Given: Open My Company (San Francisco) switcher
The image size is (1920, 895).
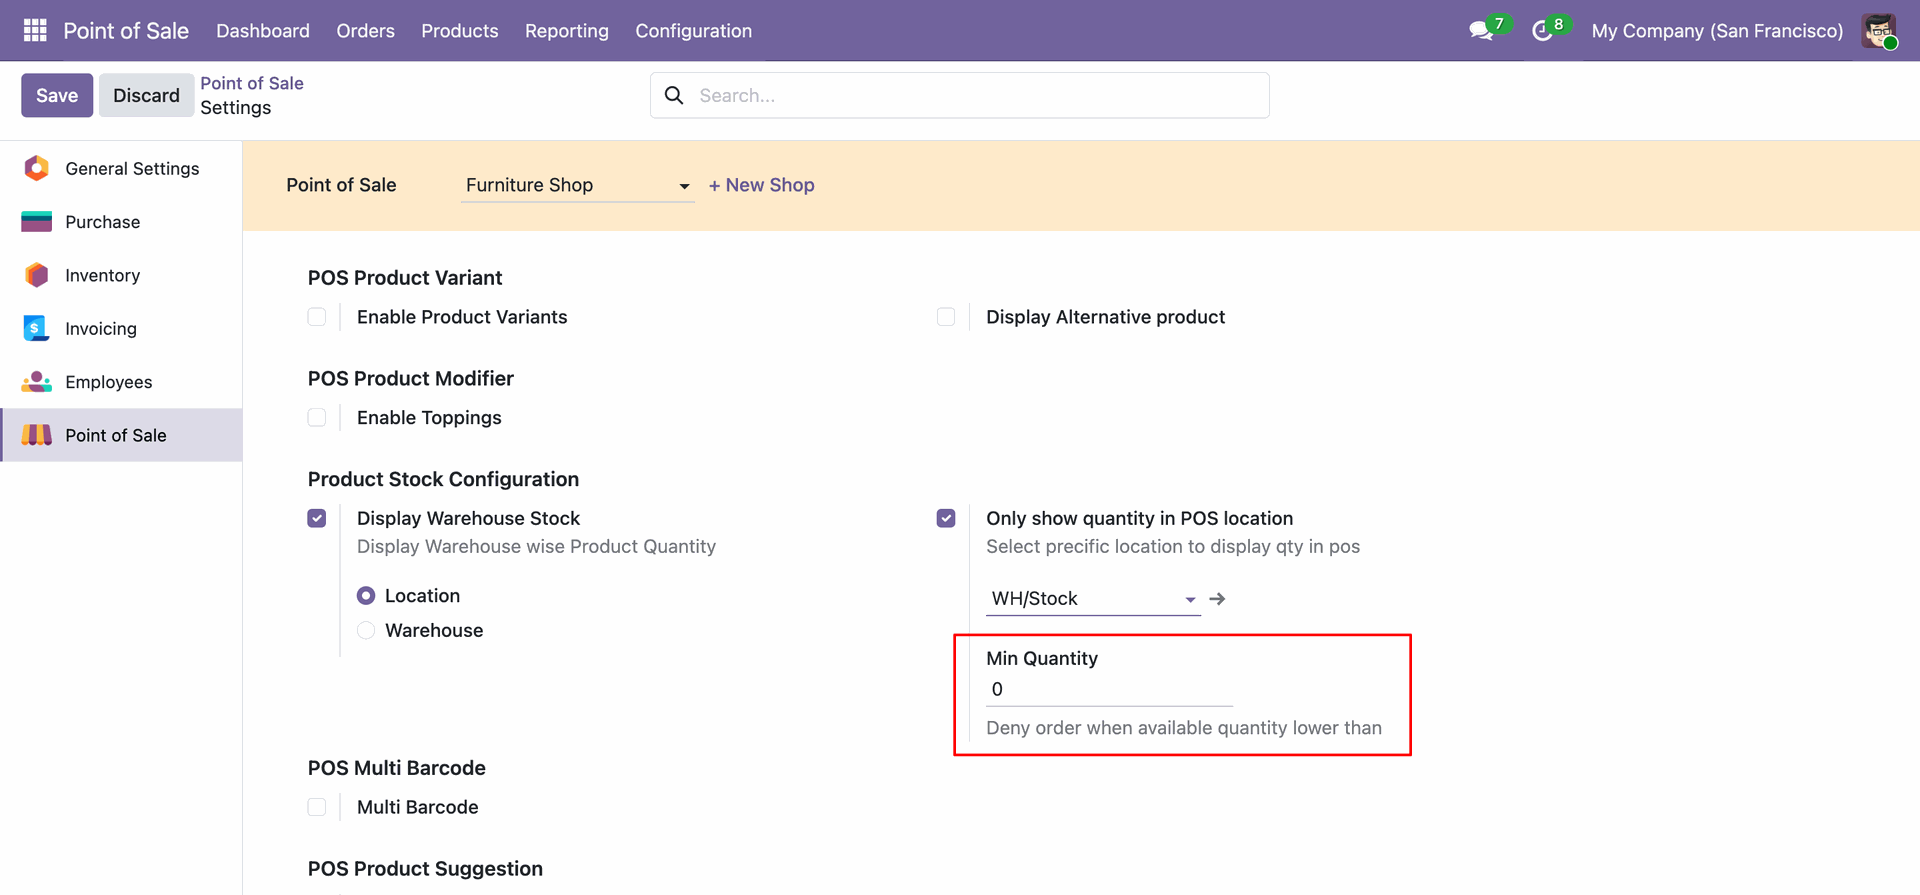Looking at the screenshot, I should click(x=1717, y=31).
